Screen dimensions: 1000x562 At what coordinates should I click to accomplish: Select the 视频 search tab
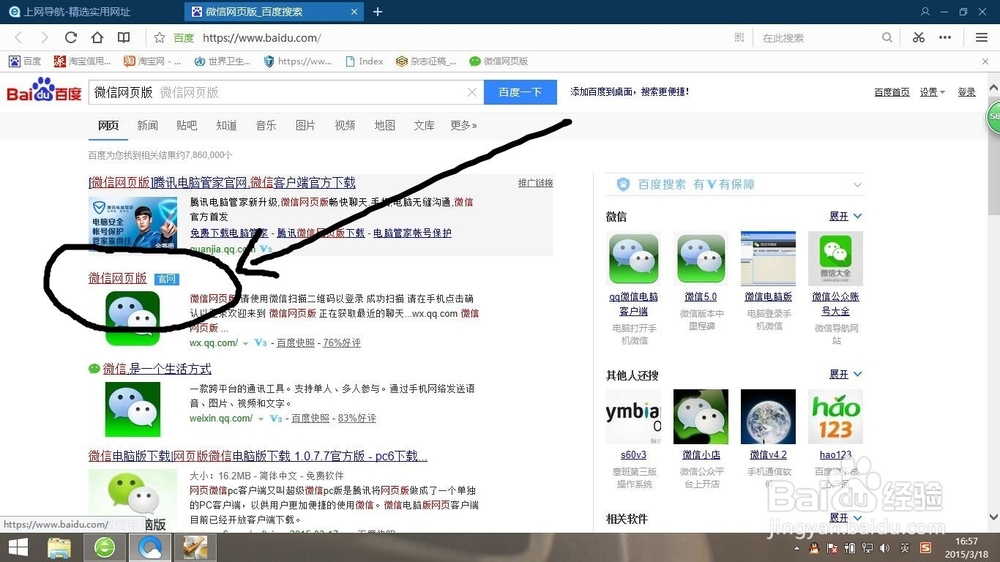point(345,125)
